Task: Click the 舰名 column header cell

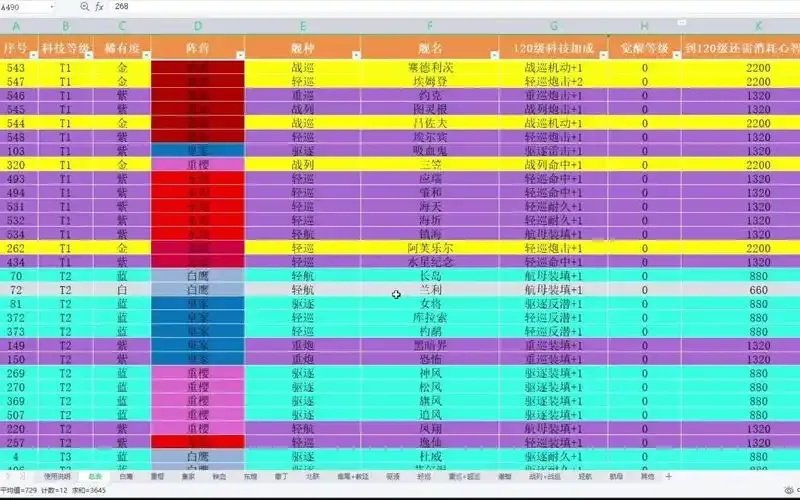Action: (x=430, y=48)
